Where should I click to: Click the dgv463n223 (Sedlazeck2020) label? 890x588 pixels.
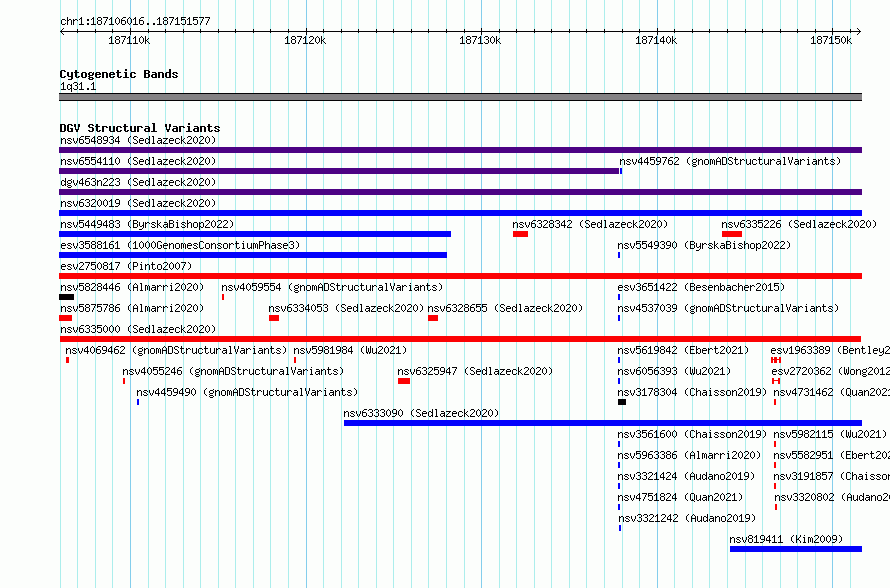coord(138,182)
